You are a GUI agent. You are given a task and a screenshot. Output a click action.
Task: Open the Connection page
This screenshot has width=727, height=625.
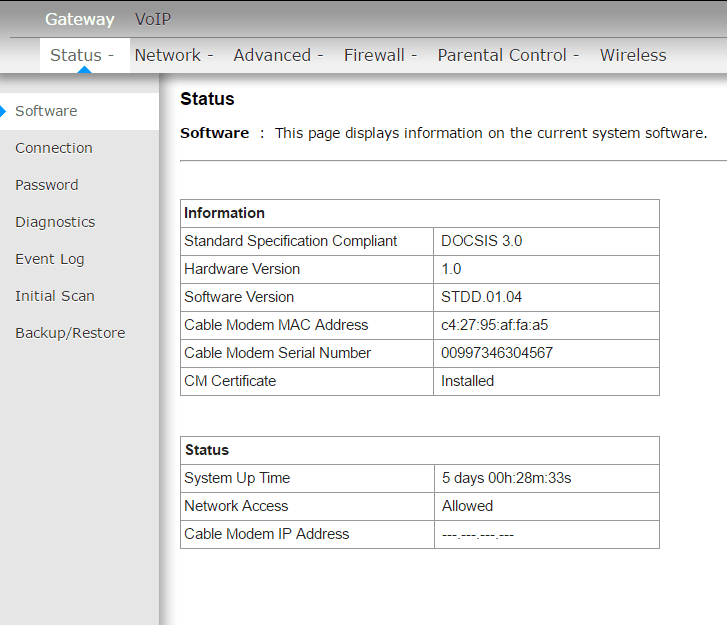pos(54,148)
